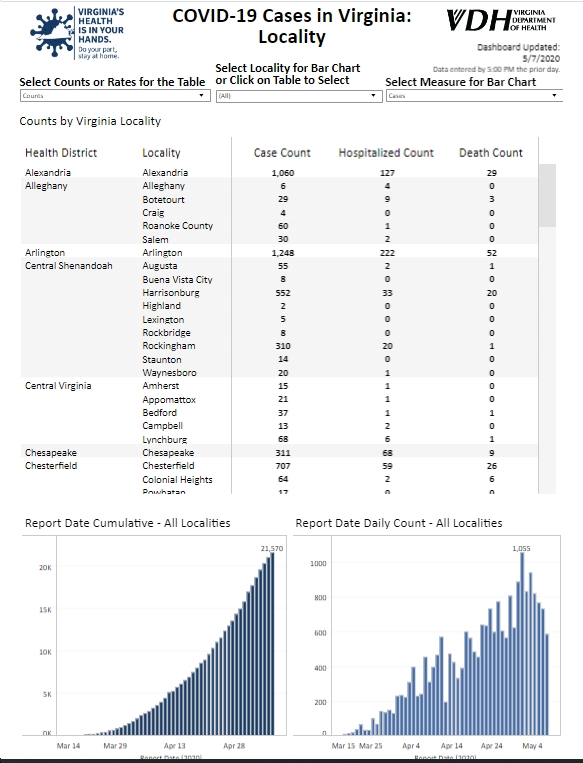The height and width of the screenshot is (763, 583).
Task: Click the Case Count column header
Action: click(x=282, y=153)
